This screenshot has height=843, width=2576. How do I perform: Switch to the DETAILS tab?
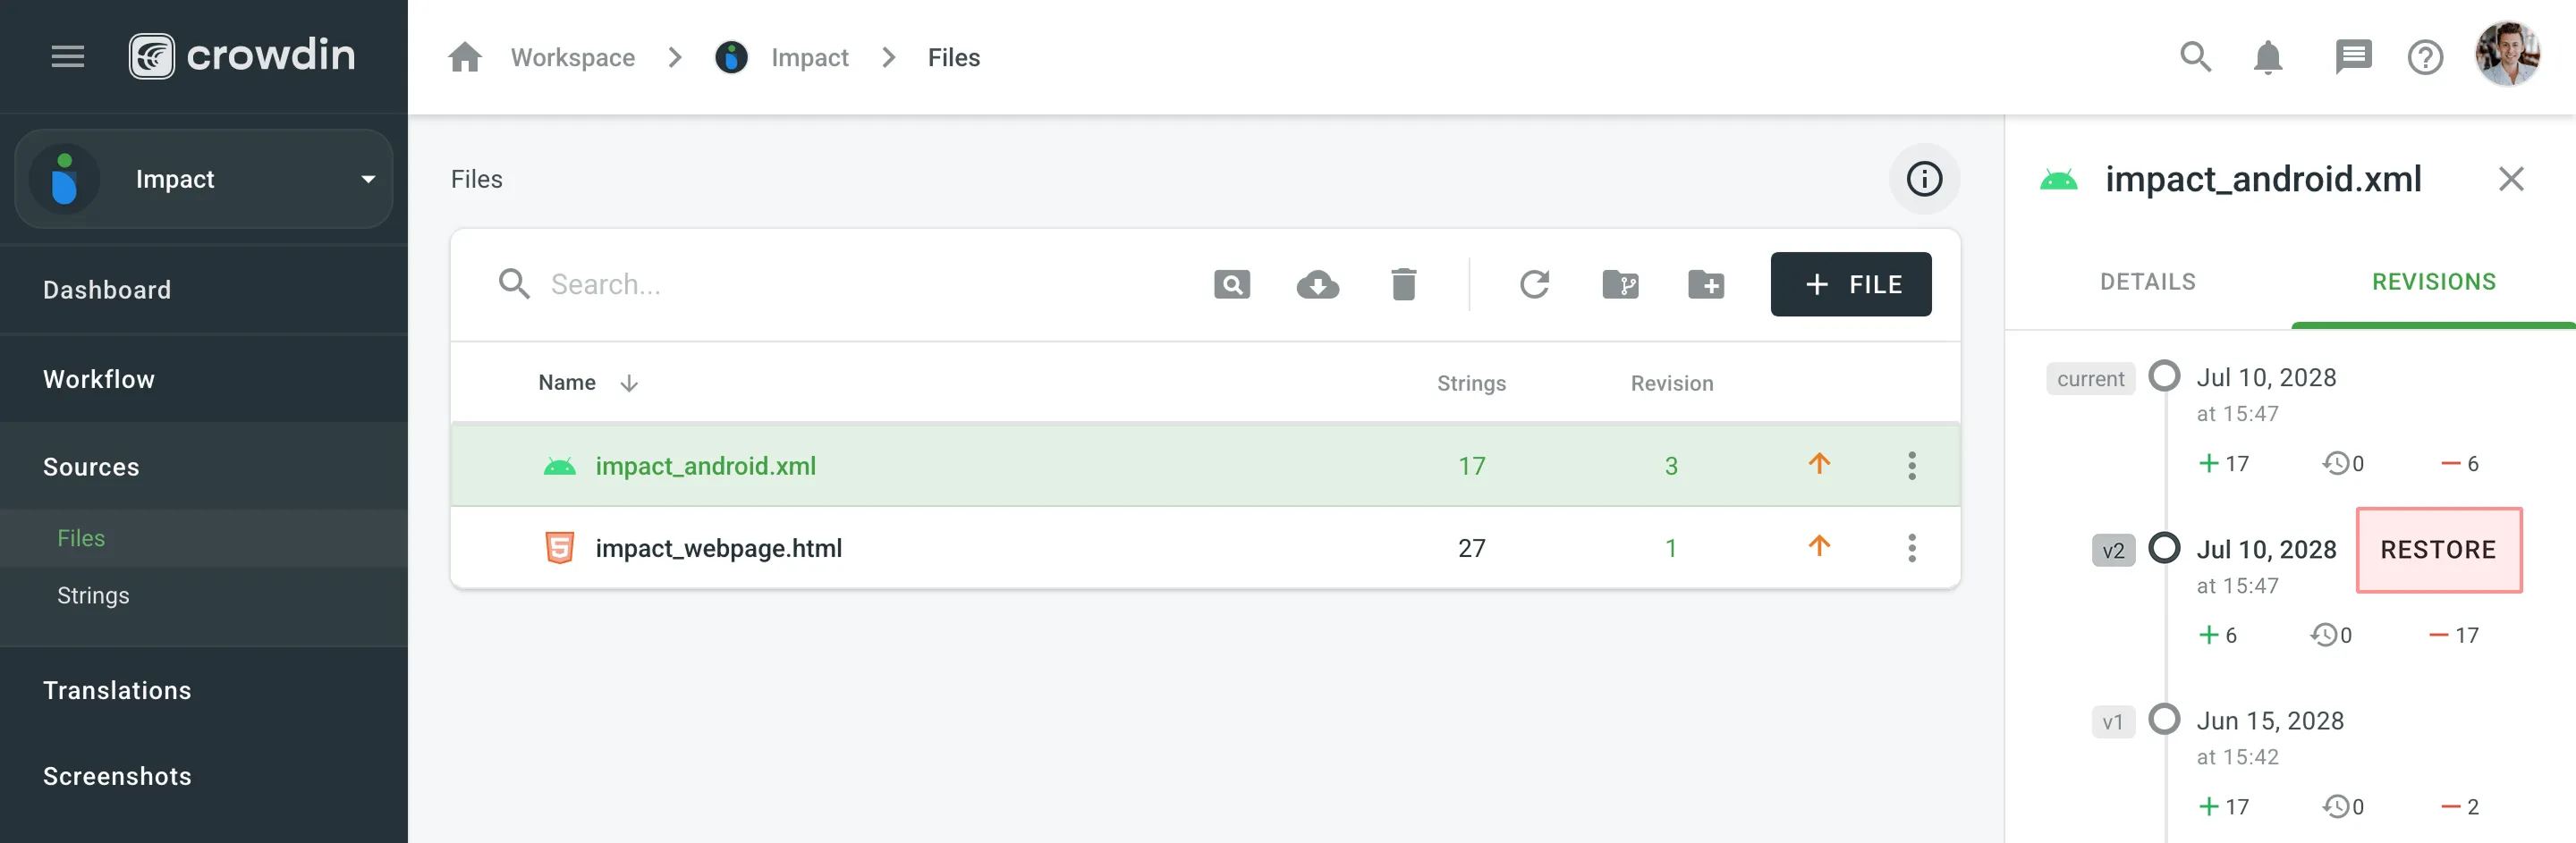tap(2147, 282)
